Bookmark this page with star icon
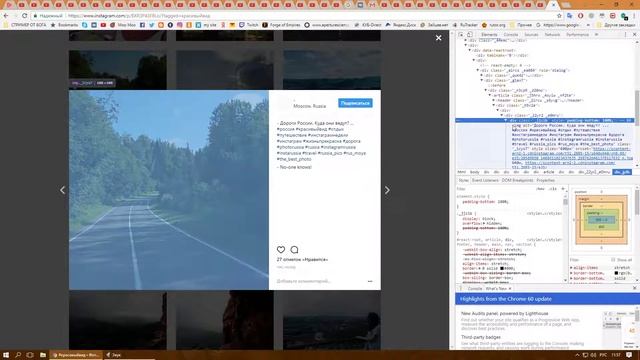Viewport: 640px width, 360px height. pyautogui.click(x=559, y=16)
